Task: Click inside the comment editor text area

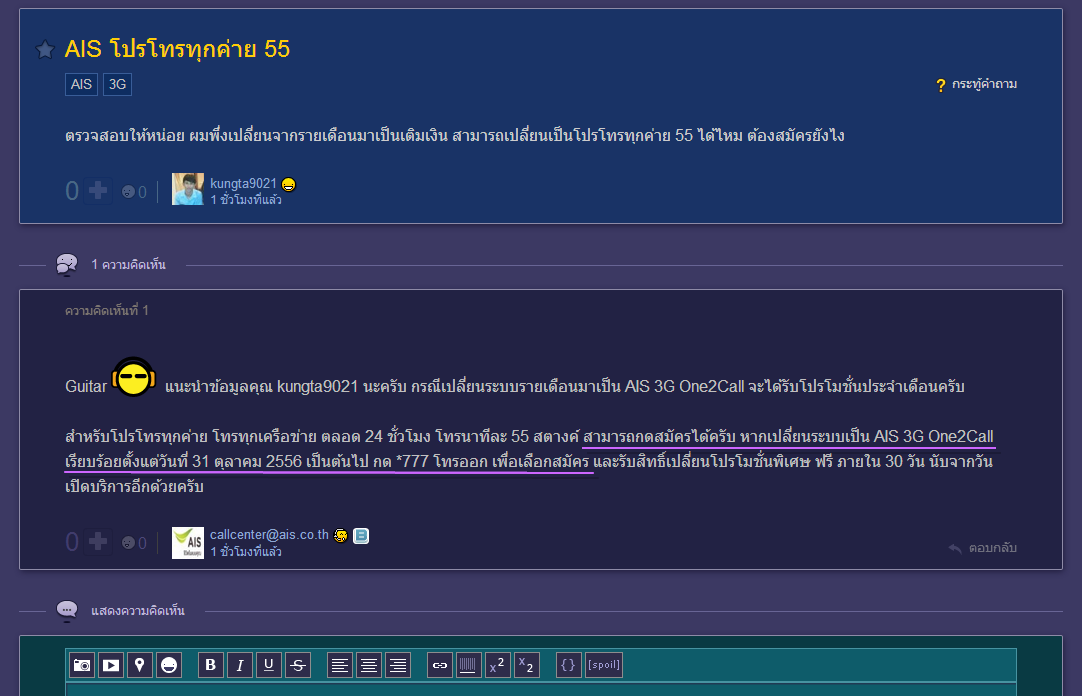Action: 541,689
